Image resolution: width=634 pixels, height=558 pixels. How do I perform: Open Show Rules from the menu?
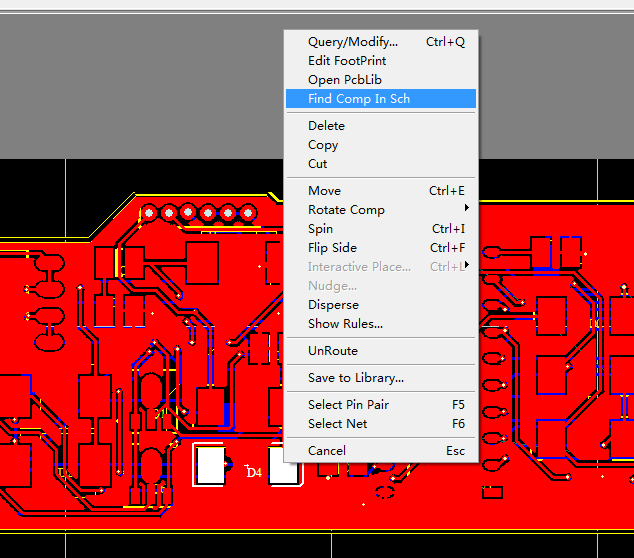[x=345, y=324]
